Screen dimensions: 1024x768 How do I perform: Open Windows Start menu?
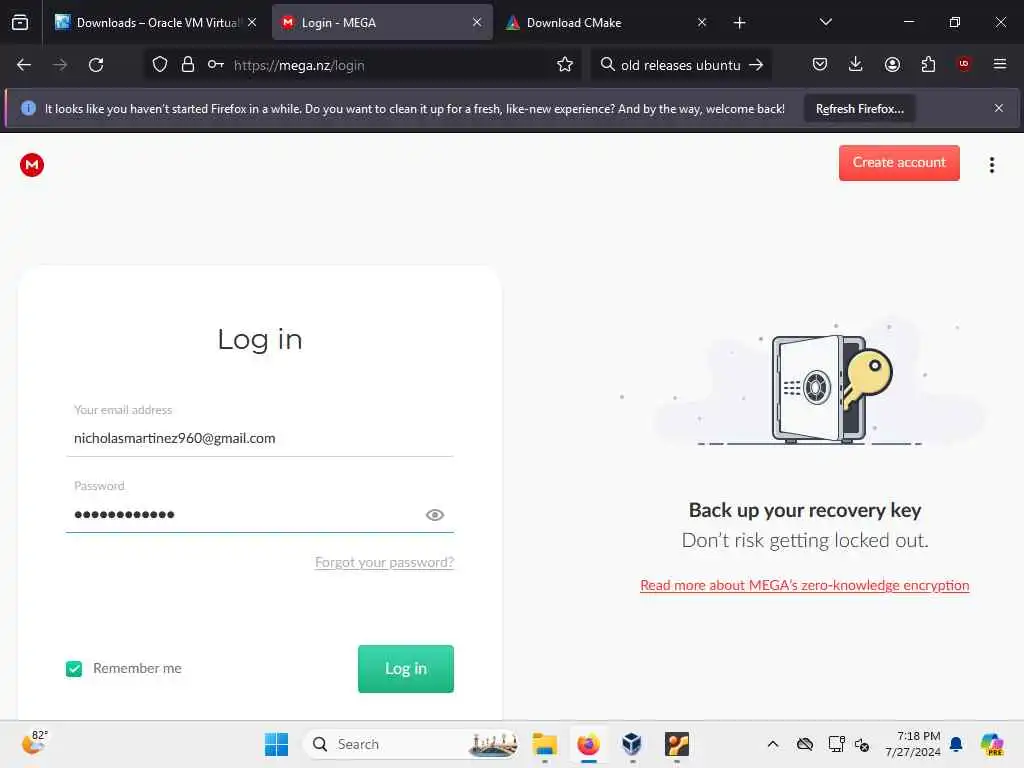(x=276, y=744)
